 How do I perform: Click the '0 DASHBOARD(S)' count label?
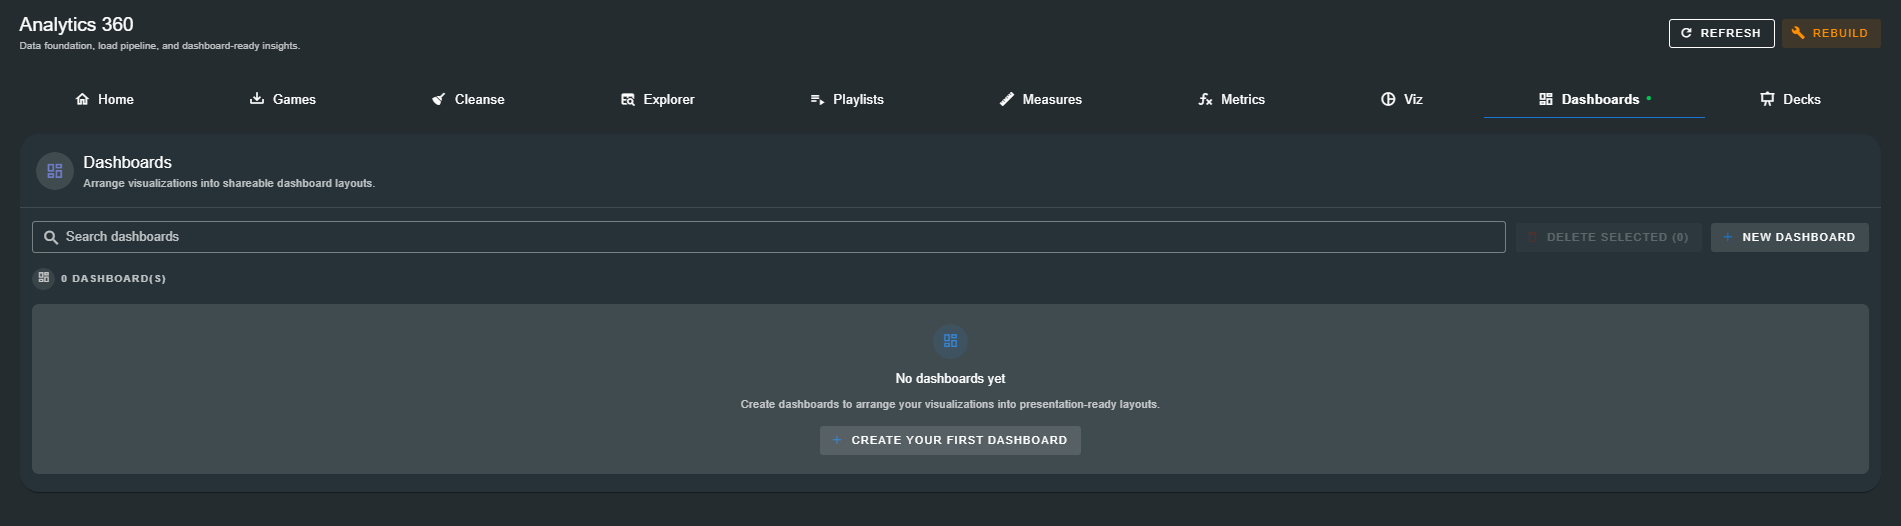(x=113, y=279)
